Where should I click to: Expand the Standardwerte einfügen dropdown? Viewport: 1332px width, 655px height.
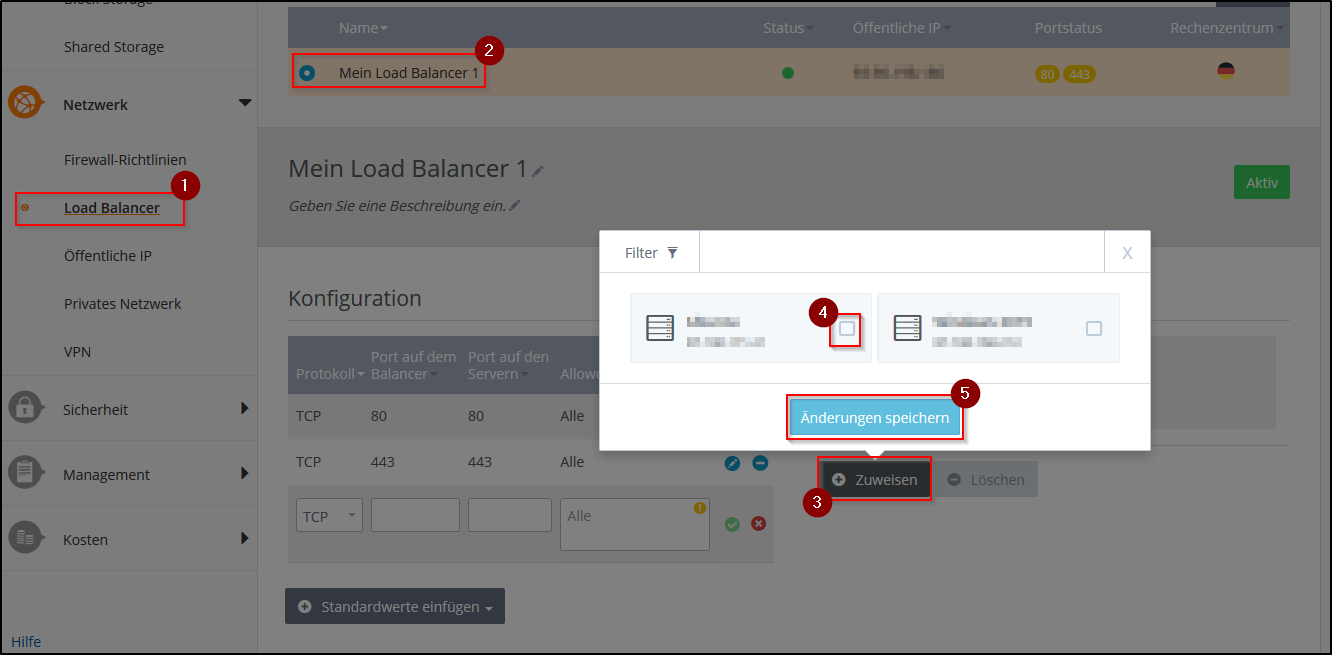click(x=395, y=607)
